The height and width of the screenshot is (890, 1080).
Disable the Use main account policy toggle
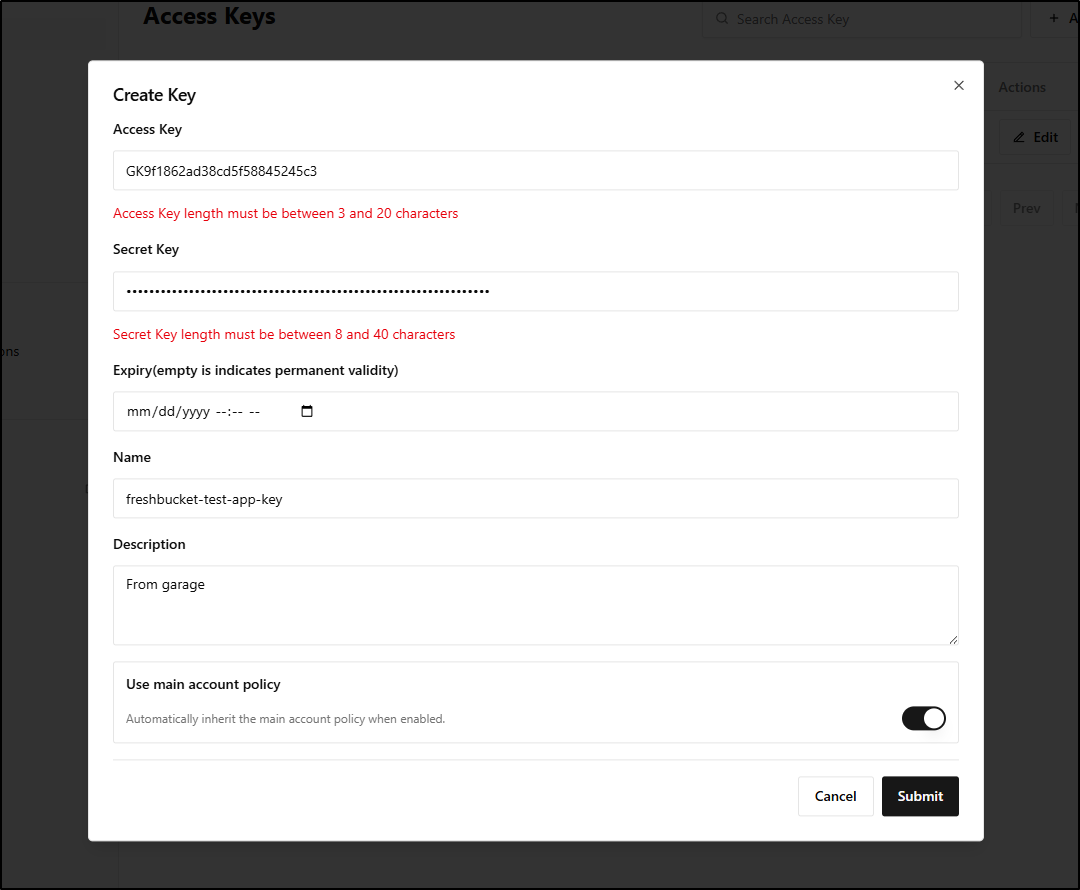pos(923,718)
